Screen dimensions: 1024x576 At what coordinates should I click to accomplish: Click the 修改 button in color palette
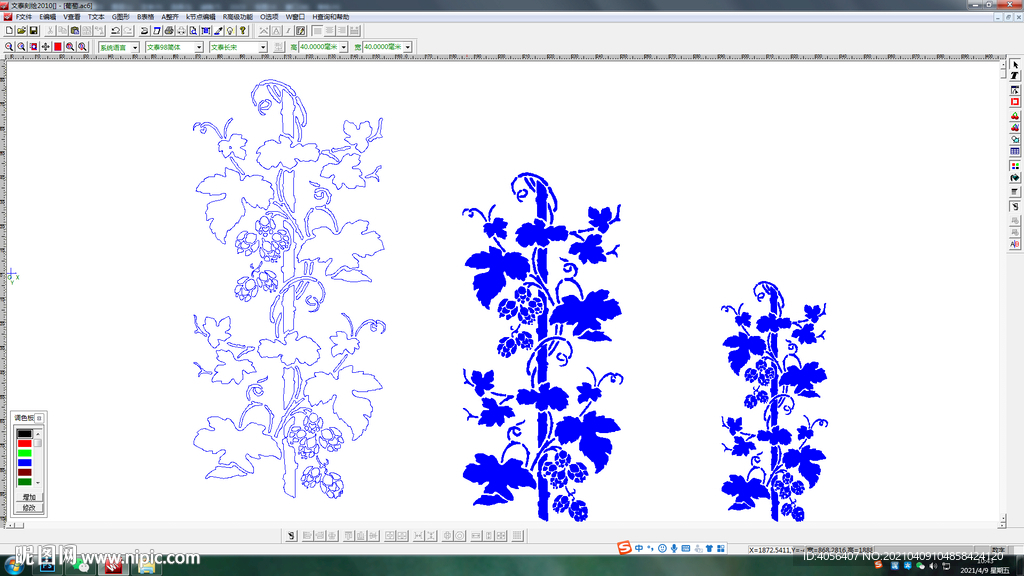click(x=29, y=507)
